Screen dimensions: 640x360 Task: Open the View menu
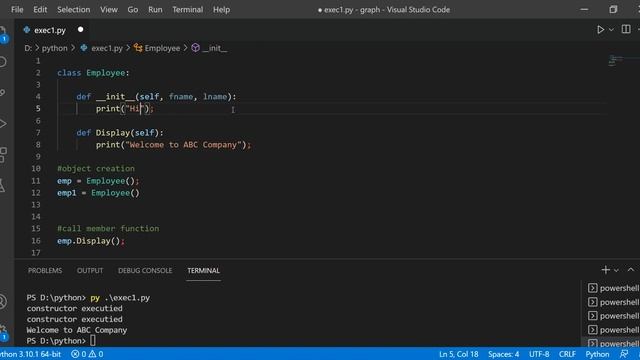tap(109, 9)
